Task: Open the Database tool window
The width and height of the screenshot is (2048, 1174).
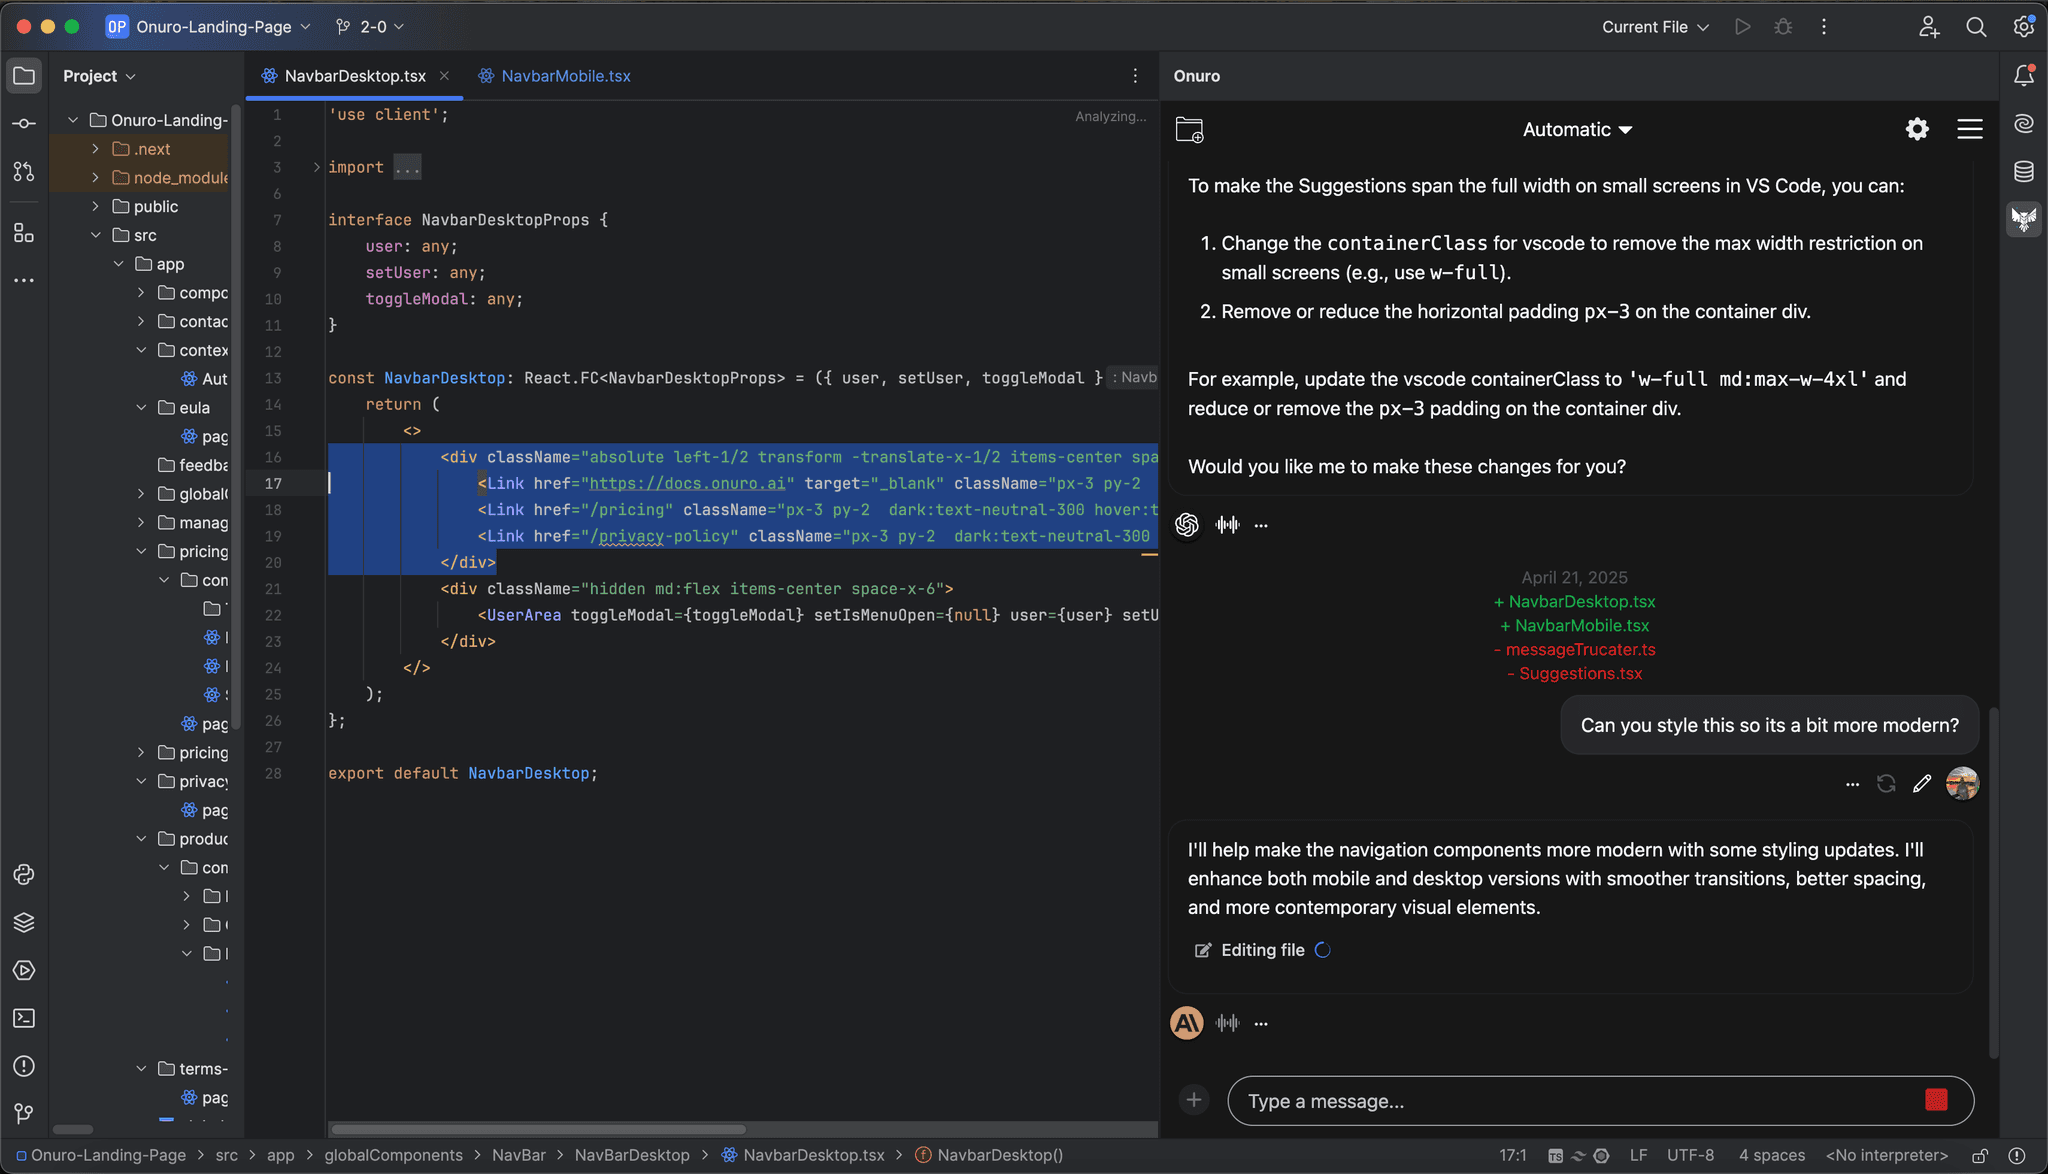Action: click(x=2024, y=171)
